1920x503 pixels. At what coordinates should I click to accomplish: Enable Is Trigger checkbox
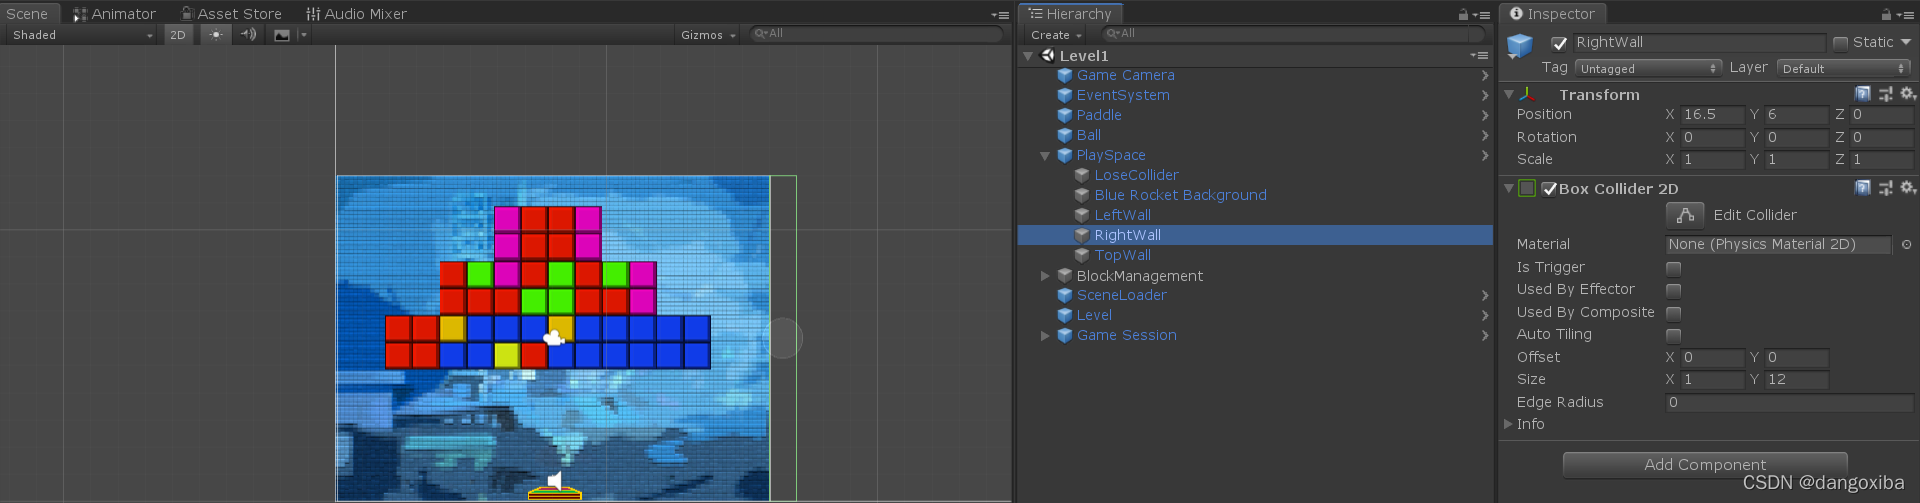(1674, 268)
